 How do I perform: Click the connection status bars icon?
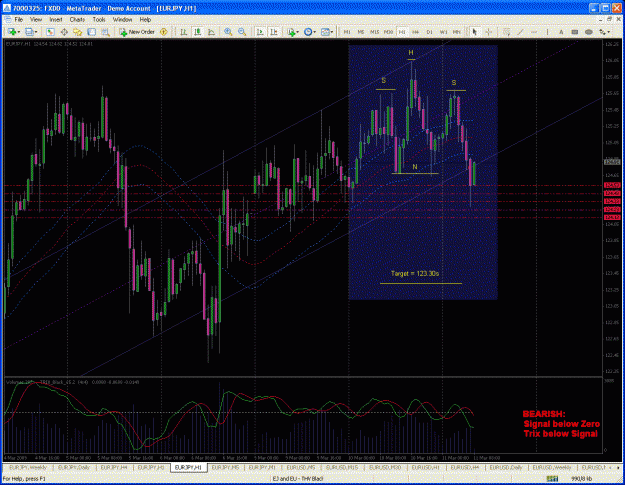click(x=552, y=478)
